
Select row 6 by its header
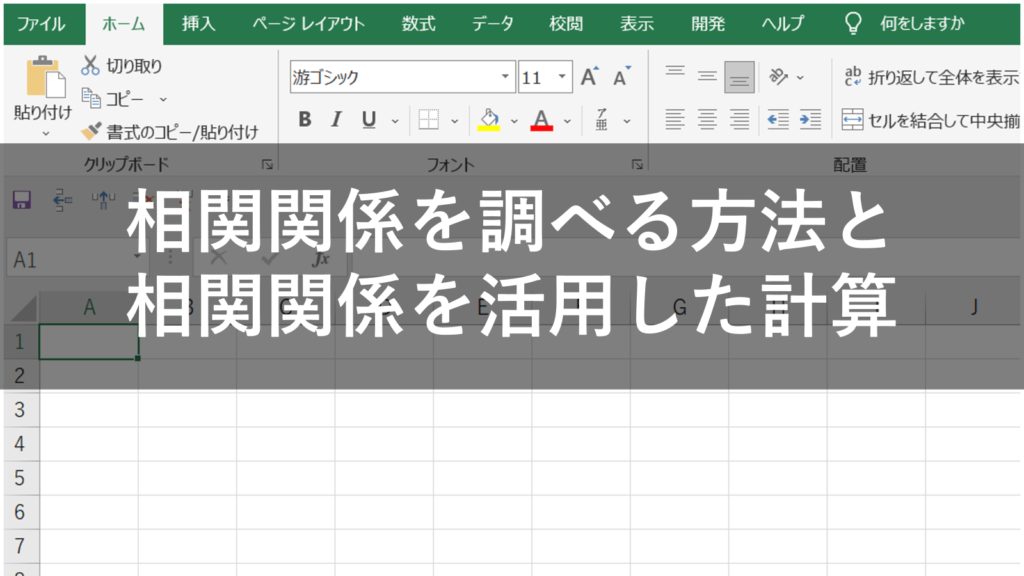(21, 512)
